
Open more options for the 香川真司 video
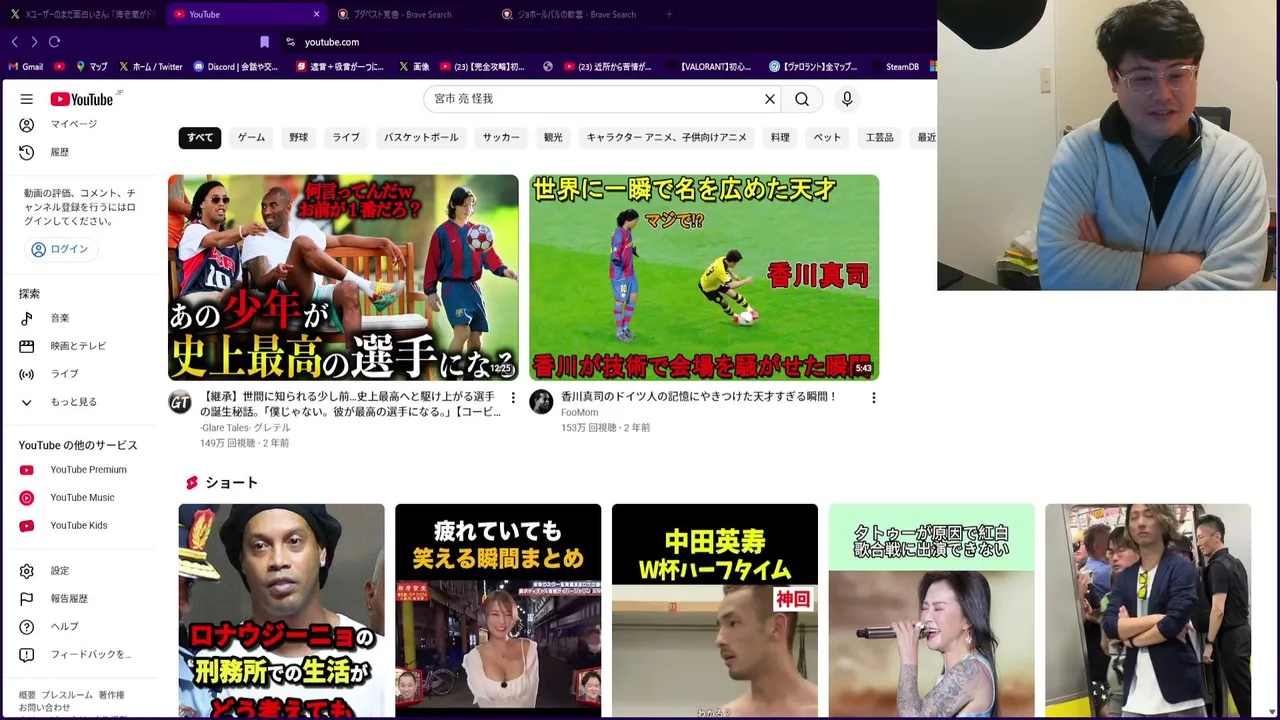pos(873,398)
